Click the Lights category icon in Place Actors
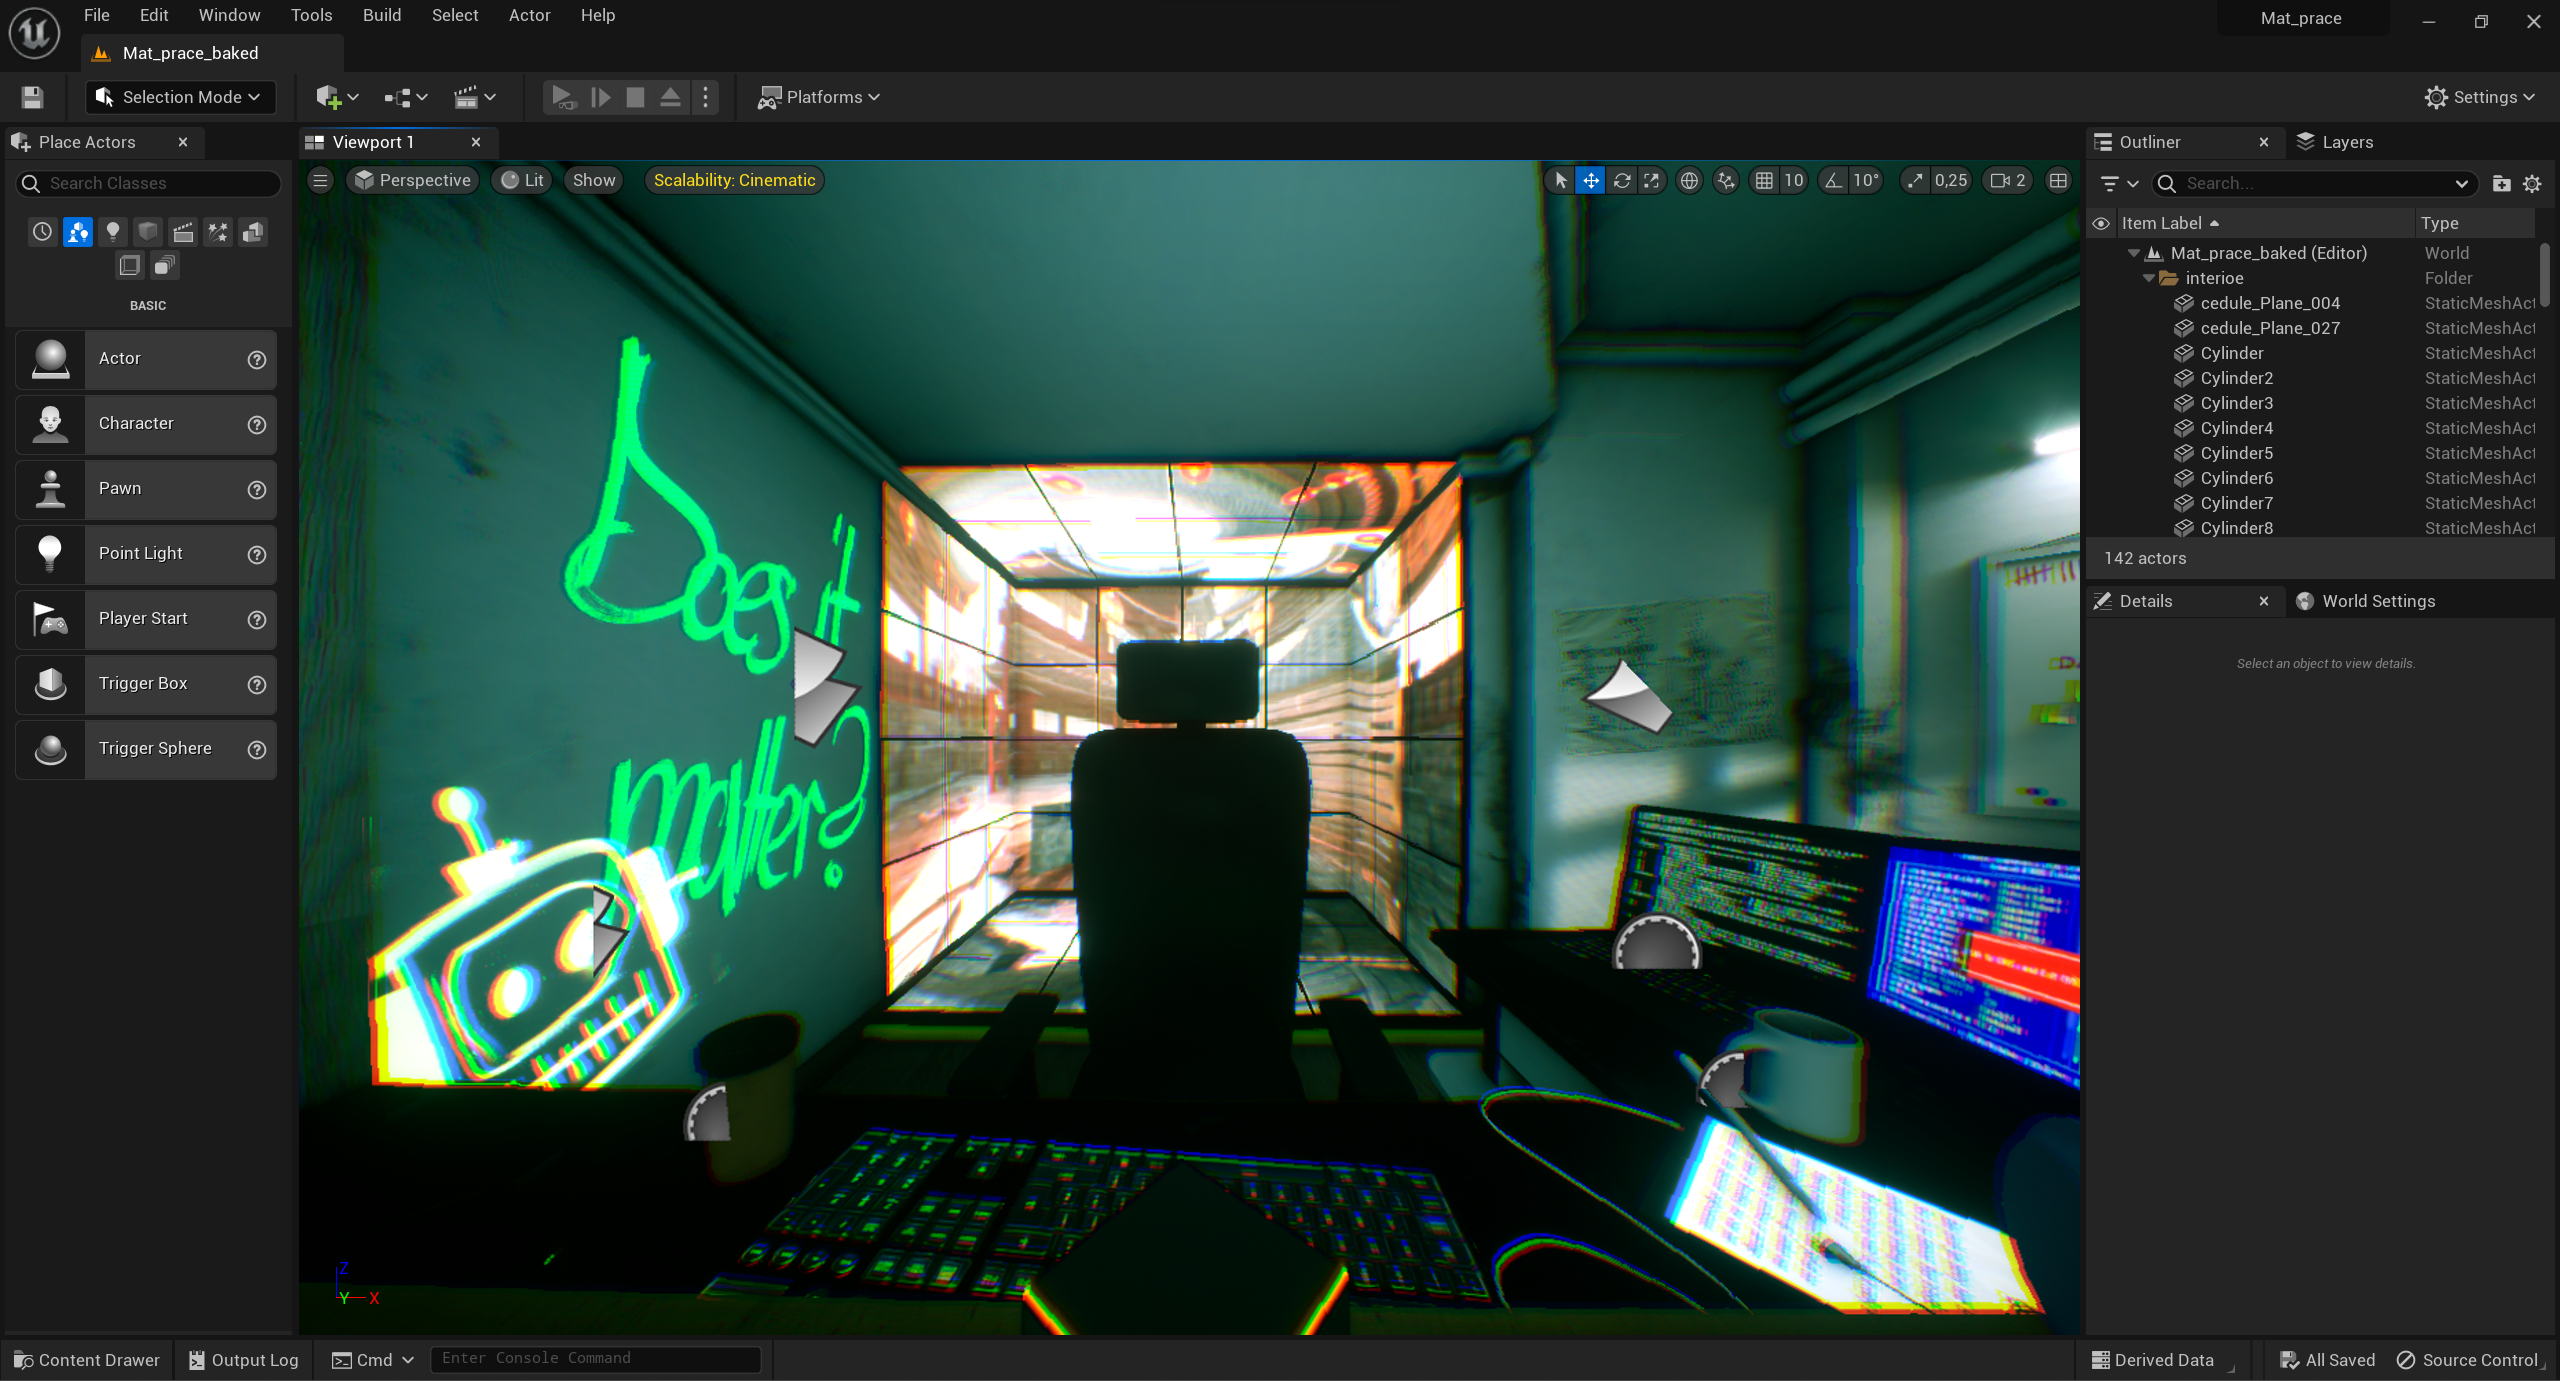Viewport: 2560px width, 1381px height. [x=113, y=232]
